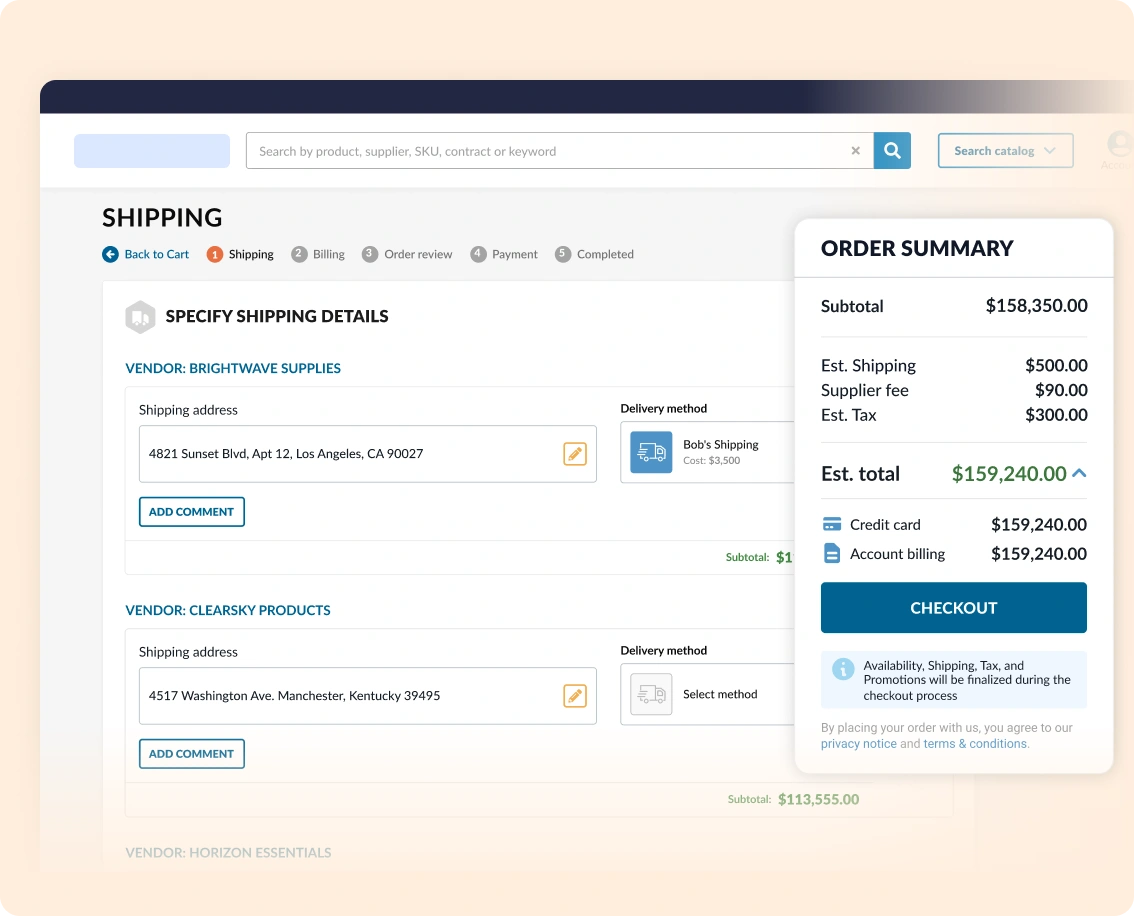The image size is (1134, 916).
Task: Add comment for Clearsky Products vendor
Action: 192,753
